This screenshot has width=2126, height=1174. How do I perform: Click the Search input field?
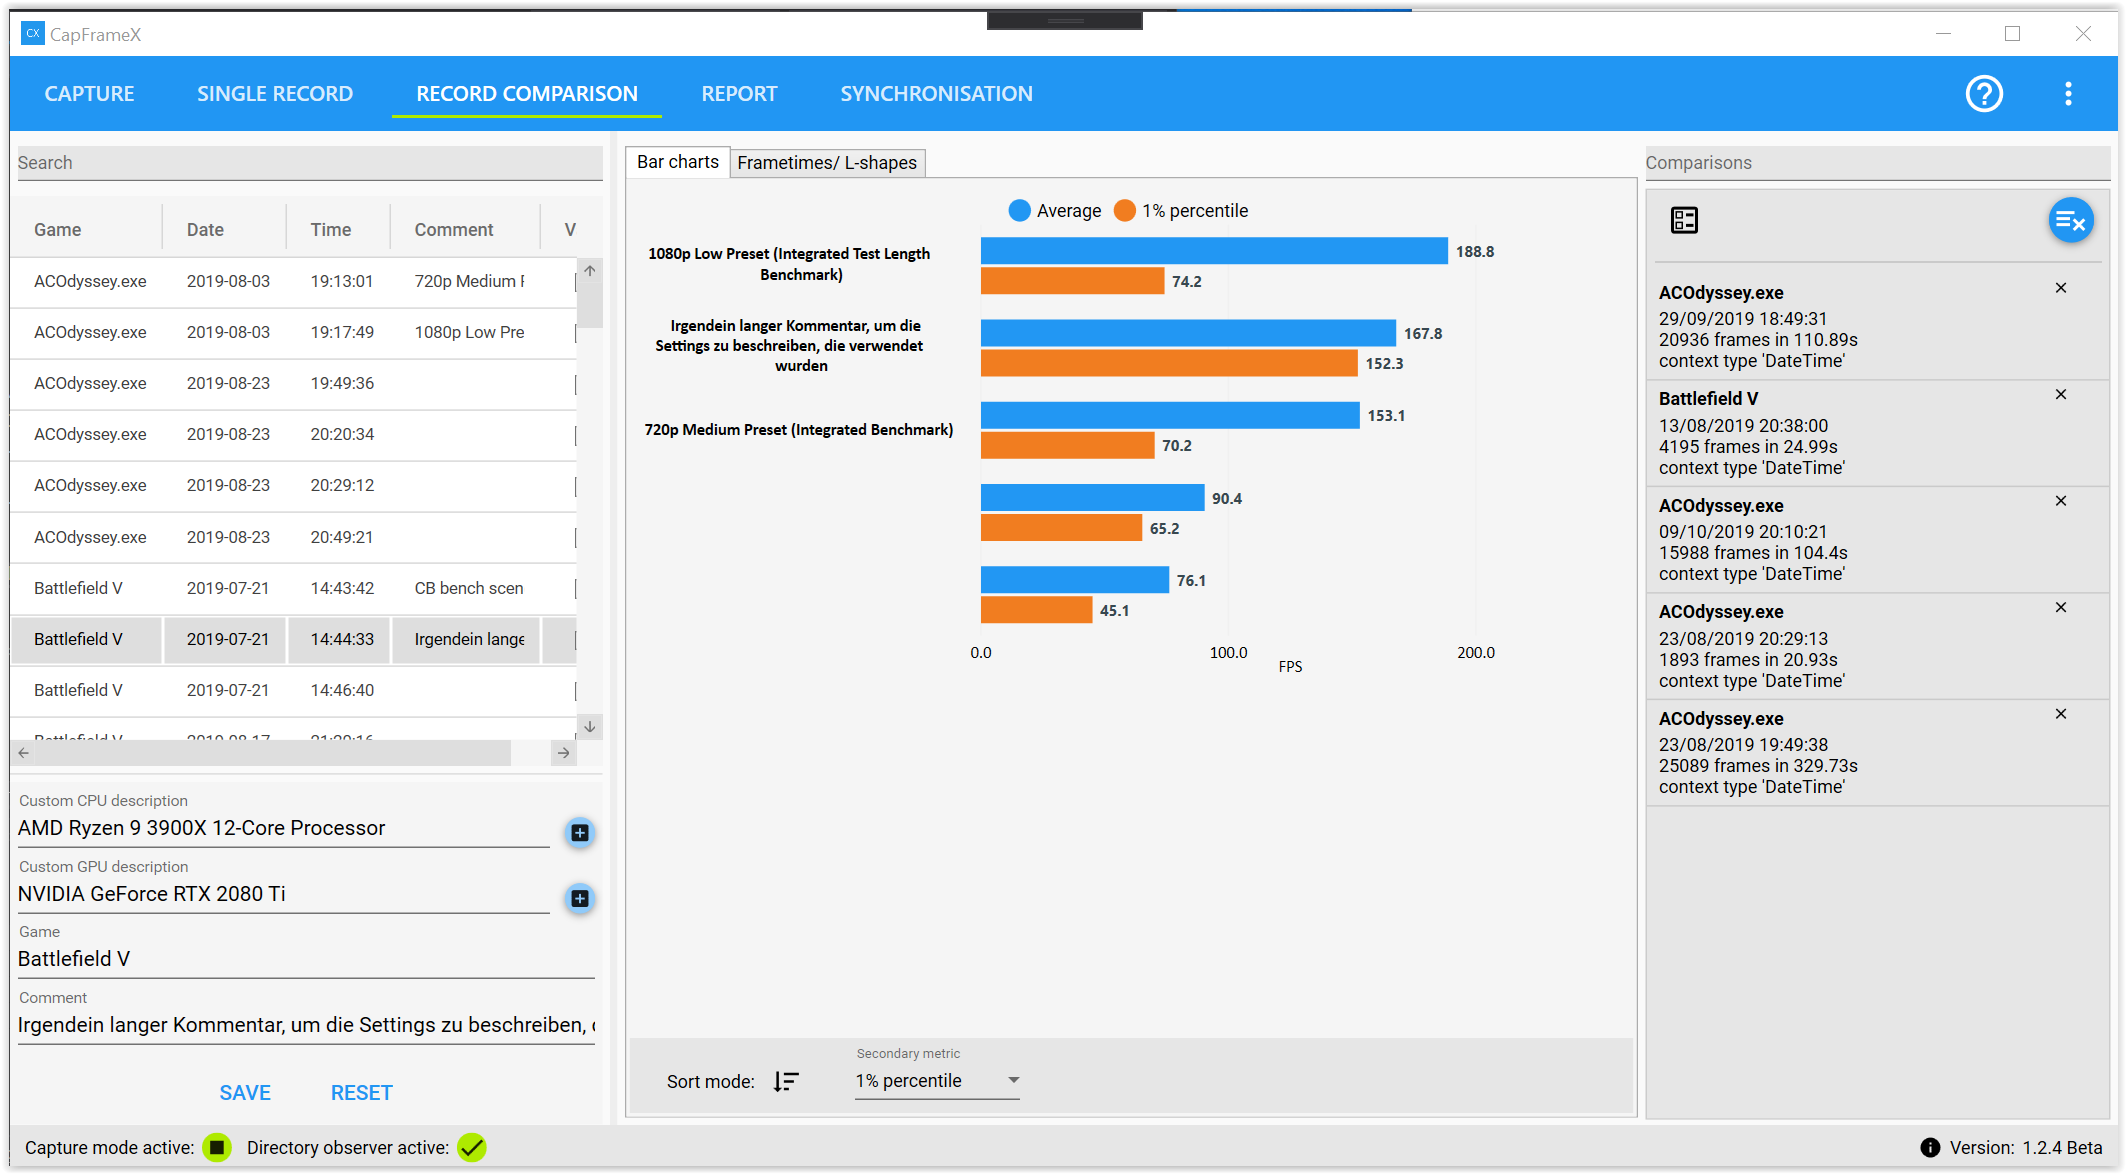(310, 163)
